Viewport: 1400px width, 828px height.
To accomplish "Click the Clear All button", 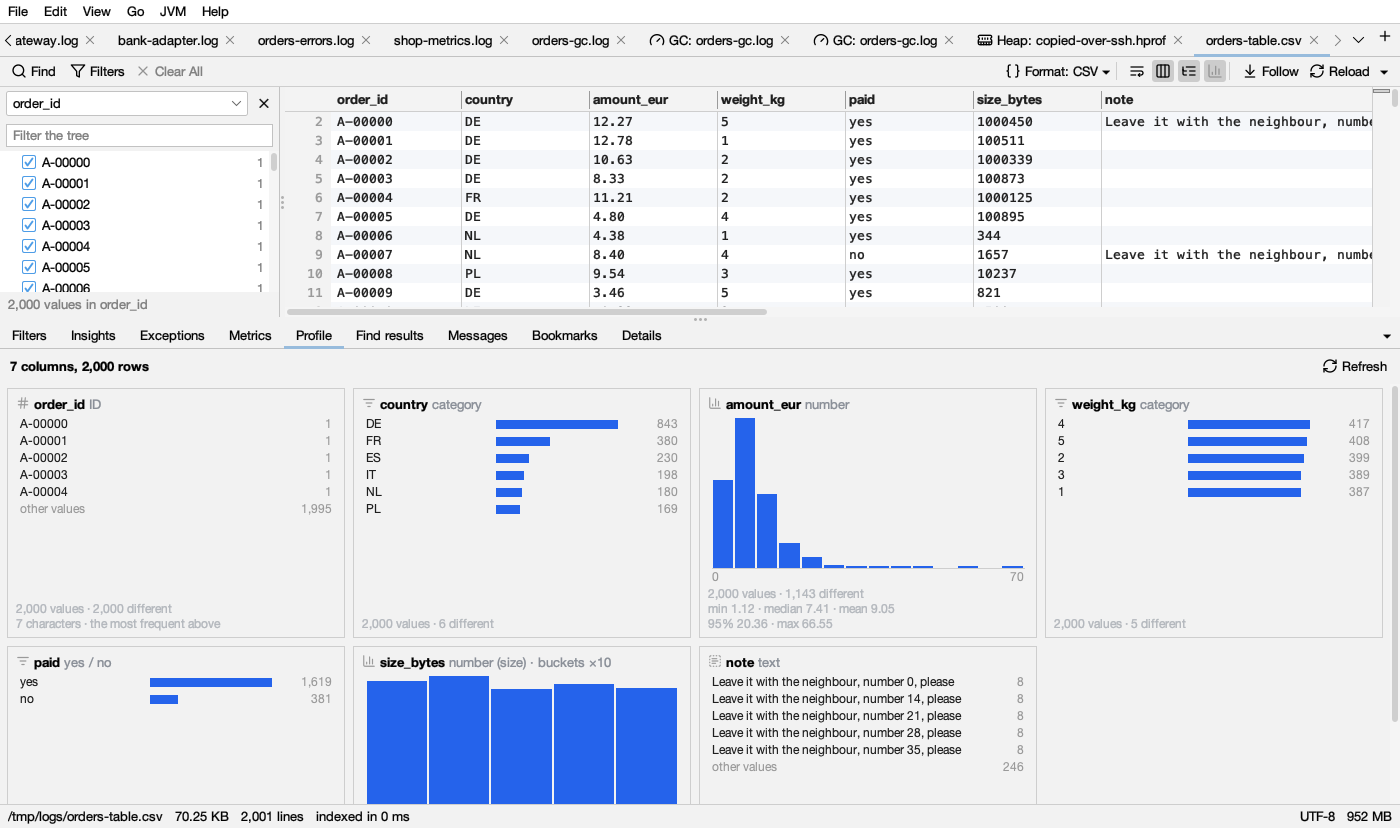I will click(170, 71).
